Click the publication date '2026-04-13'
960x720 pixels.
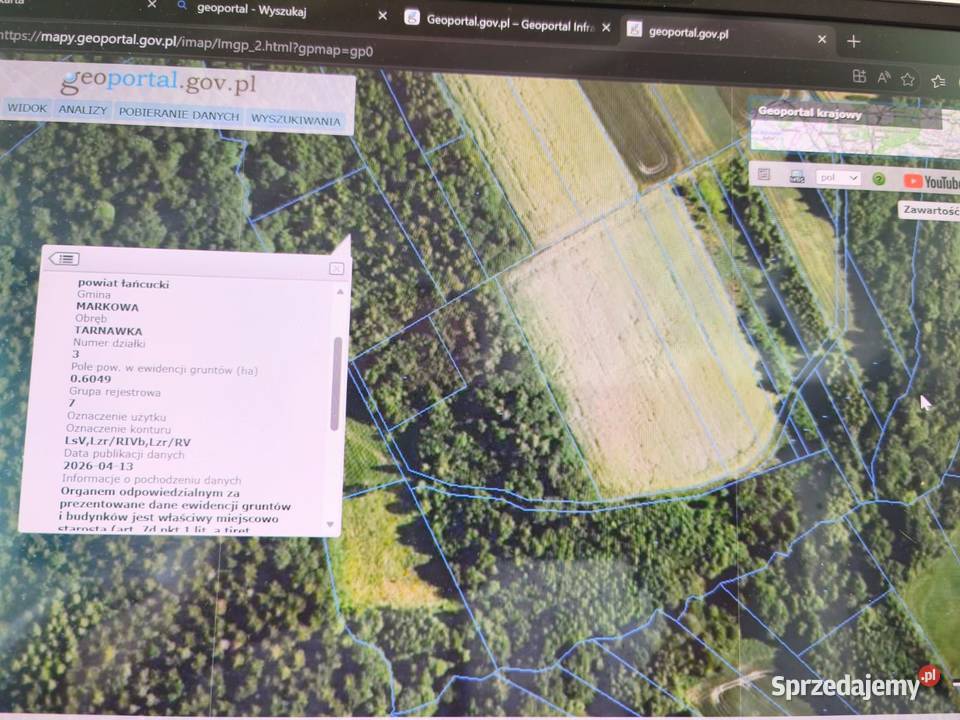98,466
